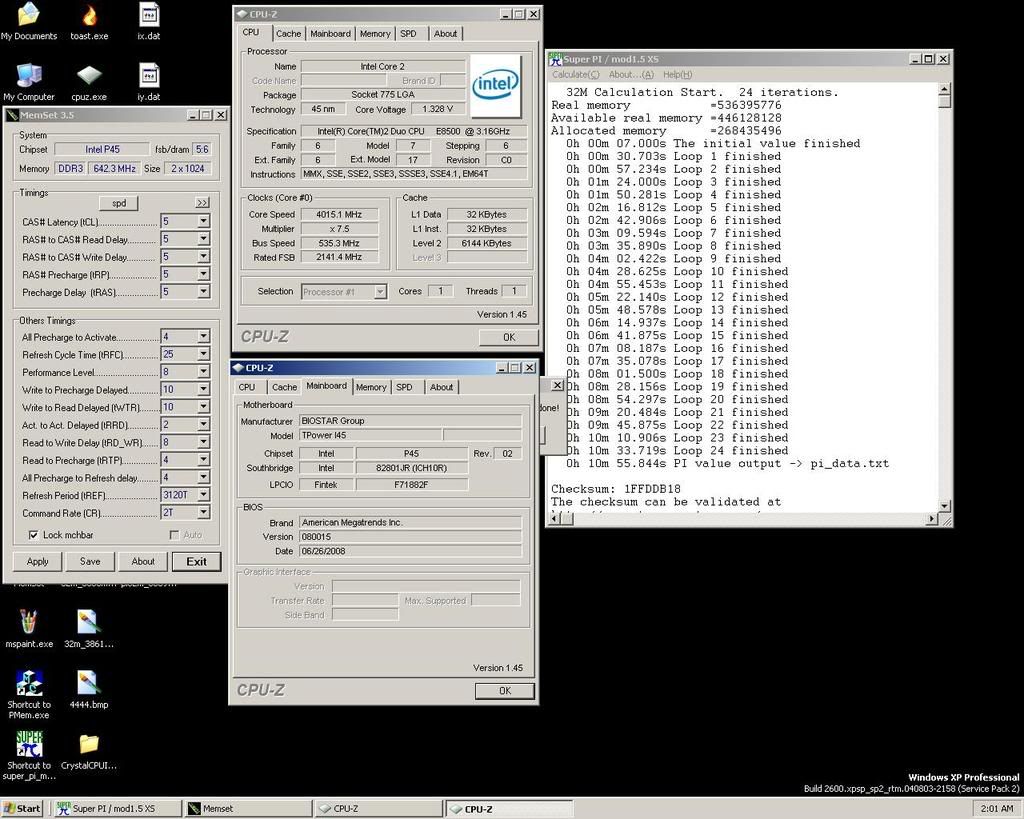Expand the RAS# to CAS# Read Delay dropdown

click(204, 239)
